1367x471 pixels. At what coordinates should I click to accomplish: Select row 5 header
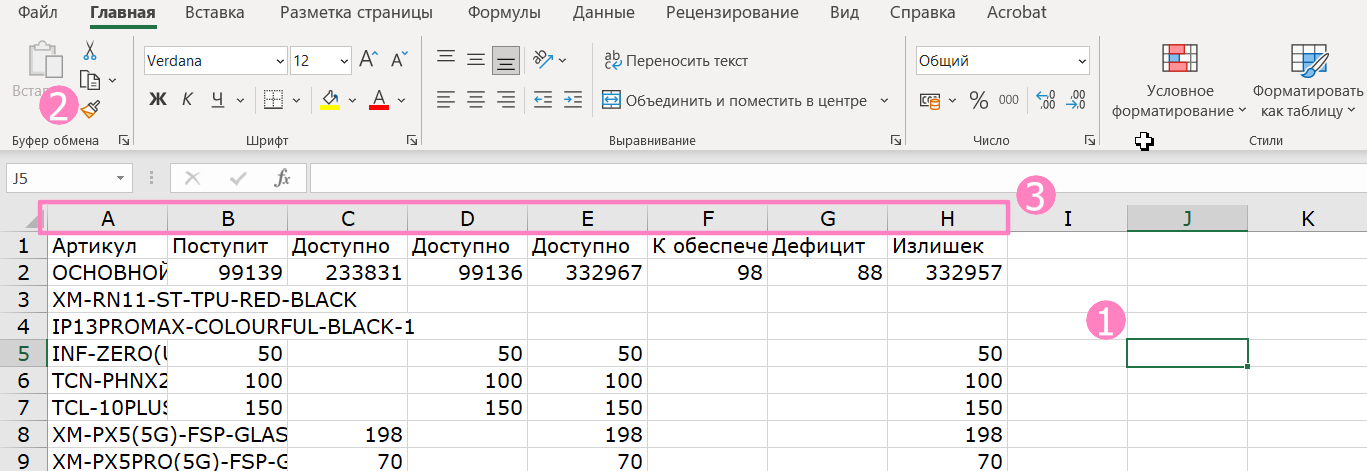(22, 353)
